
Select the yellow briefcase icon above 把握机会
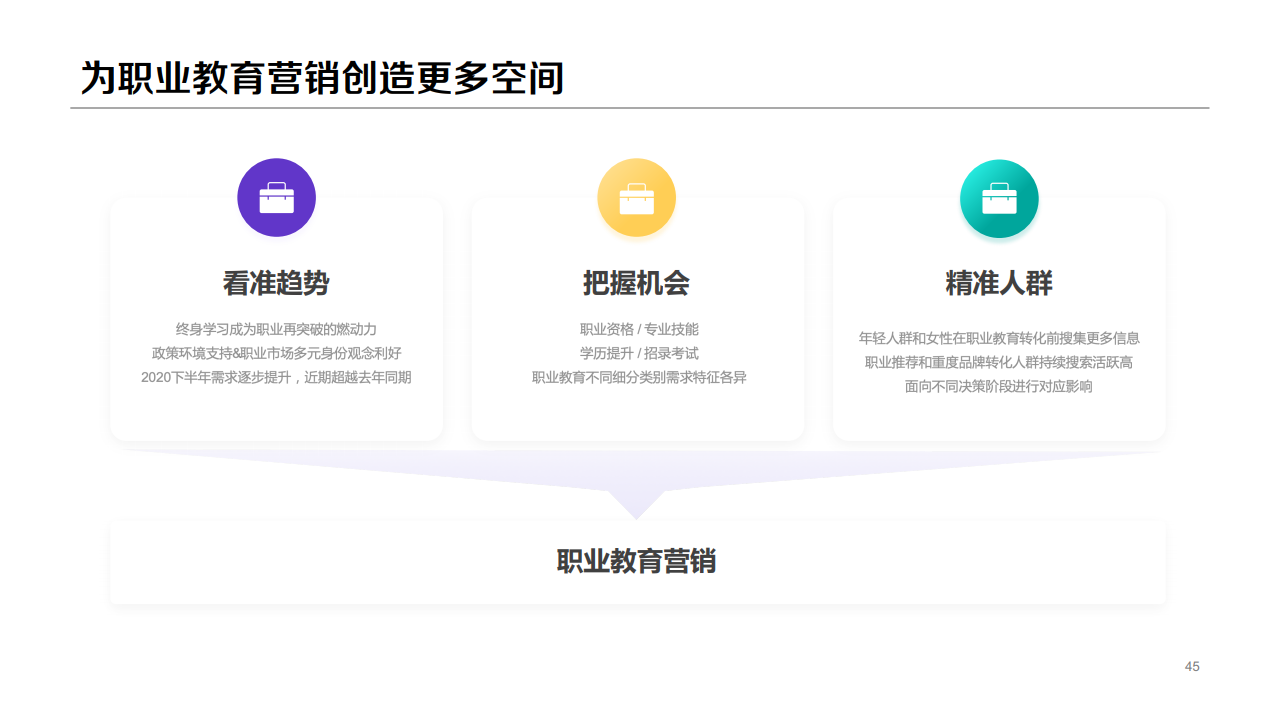(637, 197)
